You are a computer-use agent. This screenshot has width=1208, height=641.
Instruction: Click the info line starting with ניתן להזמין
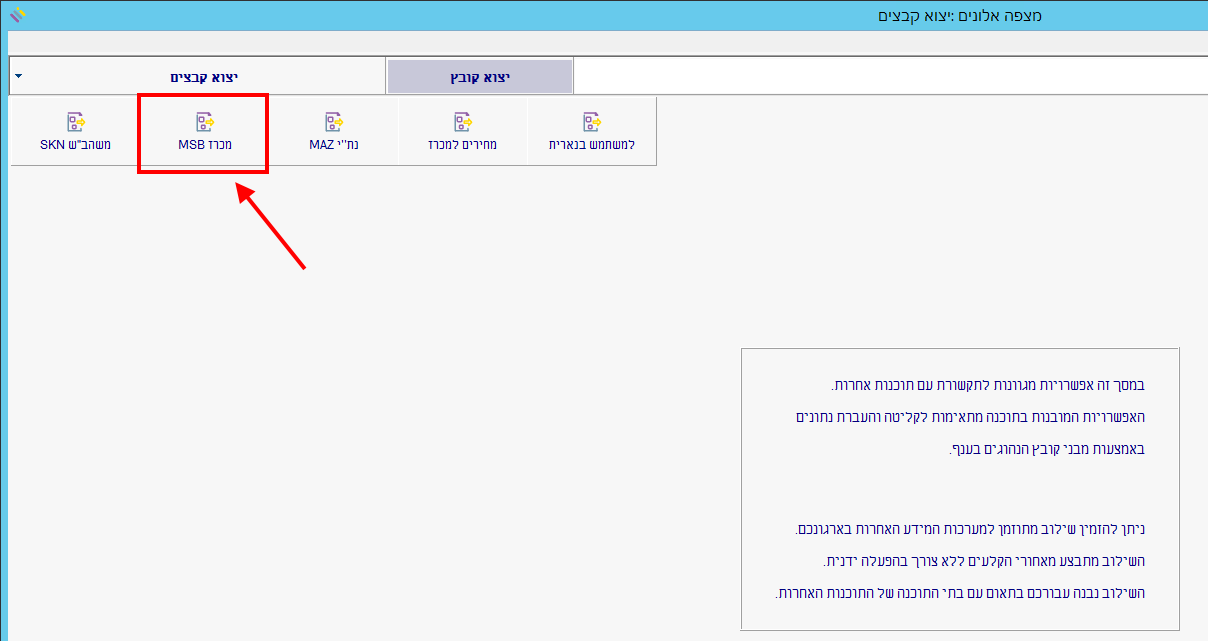(968, 529)
